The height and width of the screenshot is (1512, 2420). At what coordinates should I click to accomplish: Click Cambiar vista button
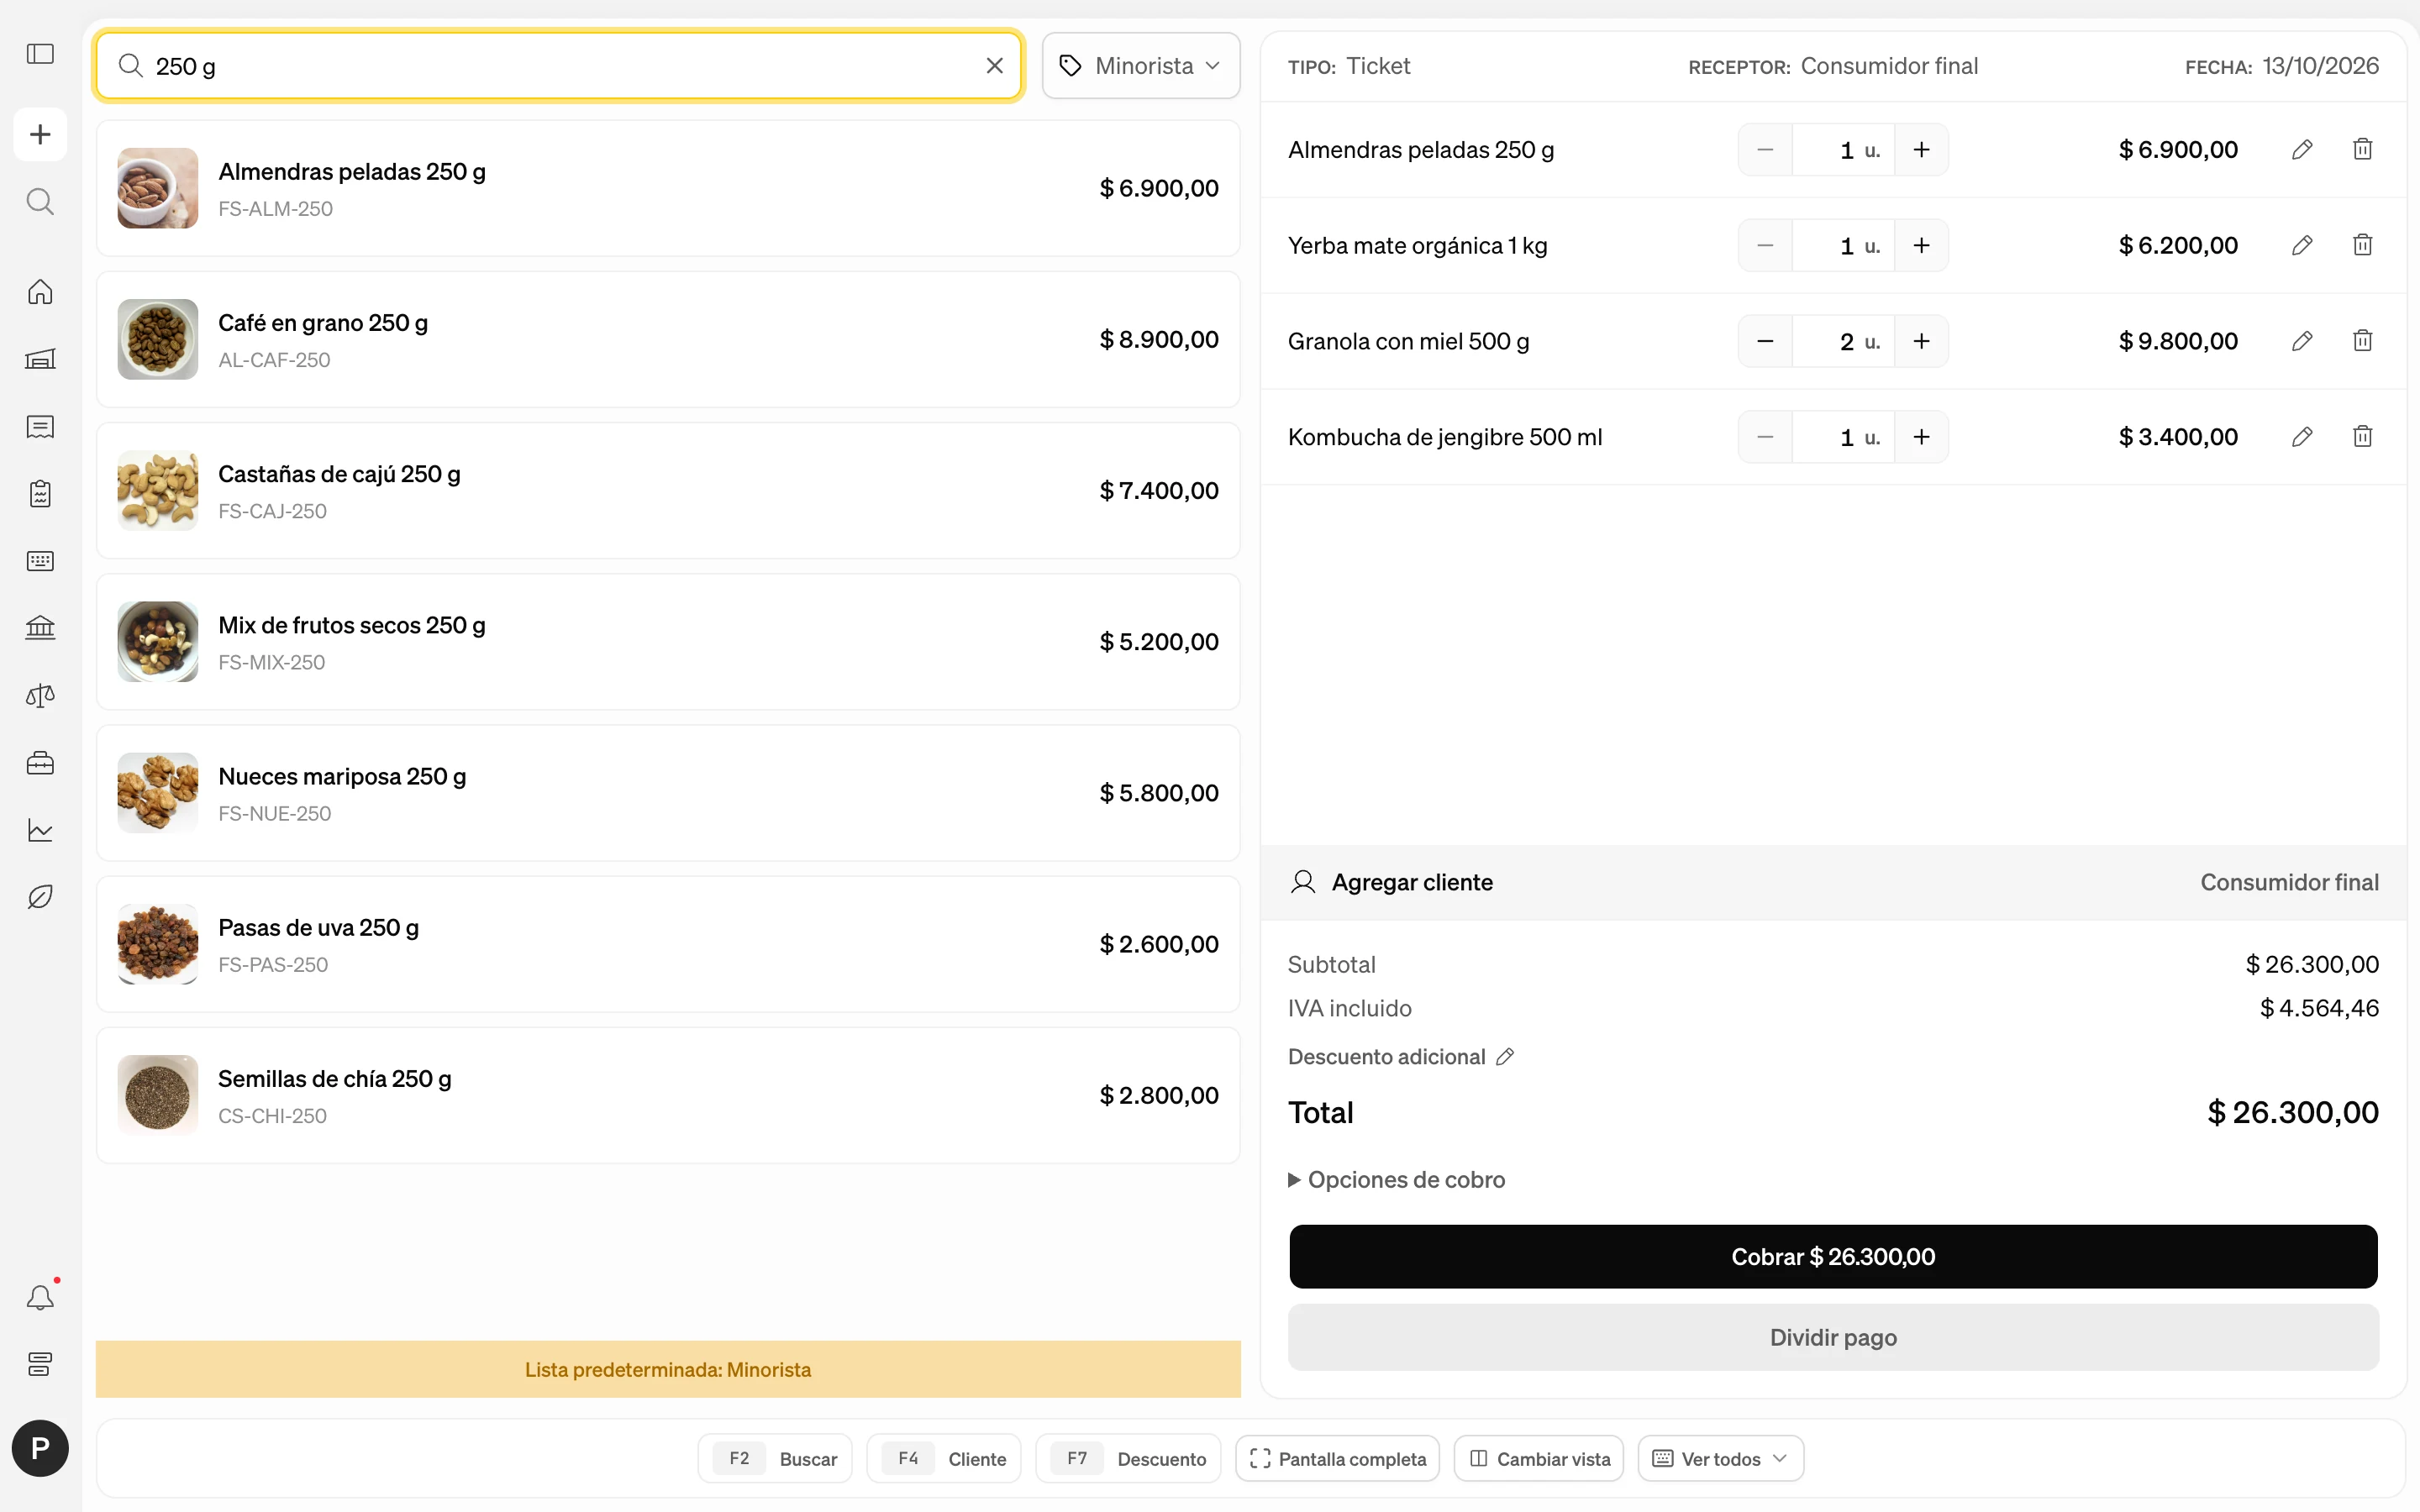tap(1539, 1459)
